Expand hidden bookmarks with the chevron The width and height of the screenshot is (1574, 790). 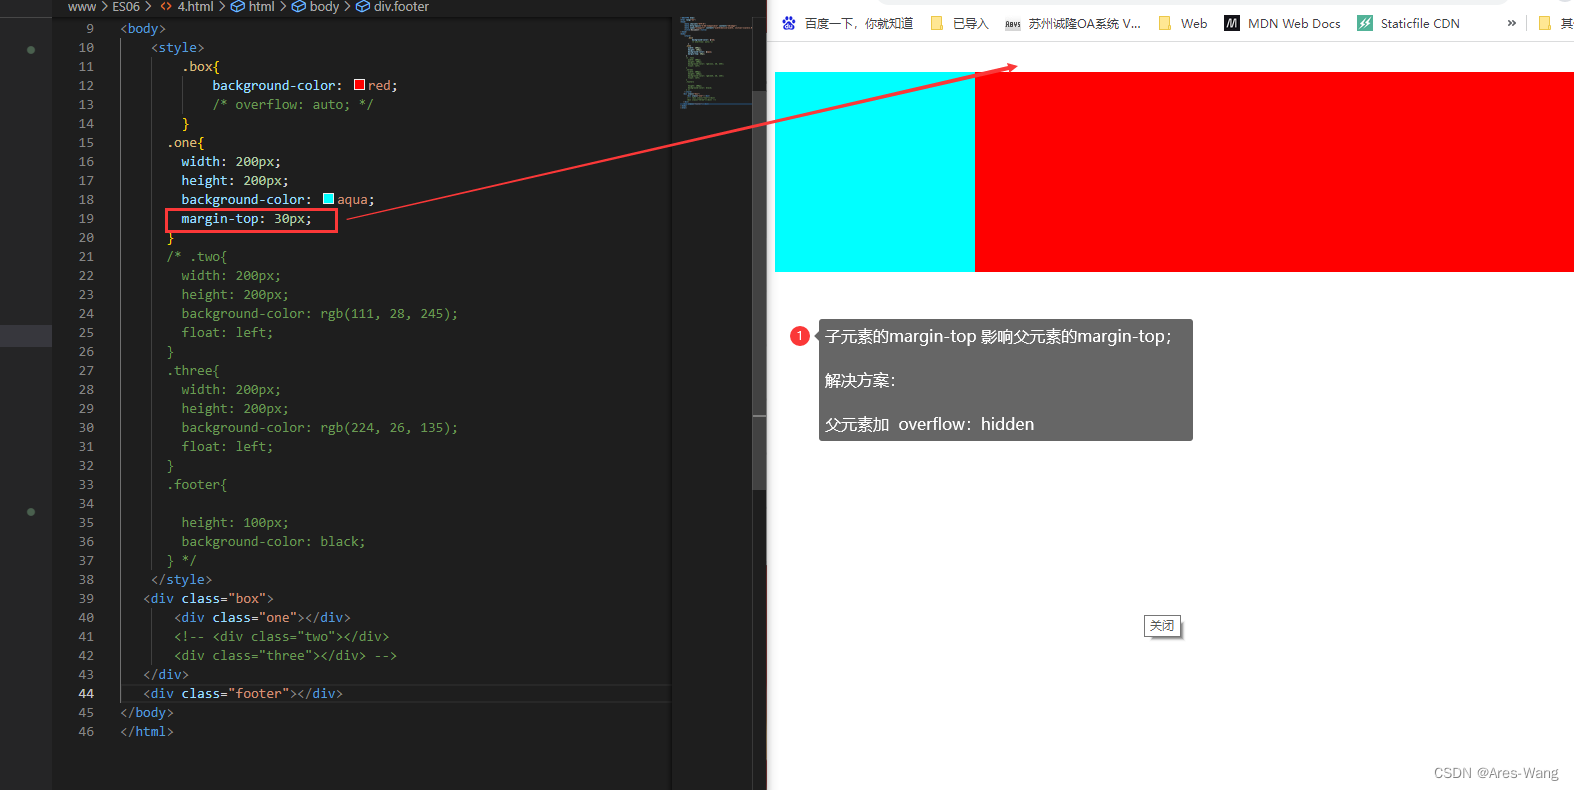[1511, 23]
